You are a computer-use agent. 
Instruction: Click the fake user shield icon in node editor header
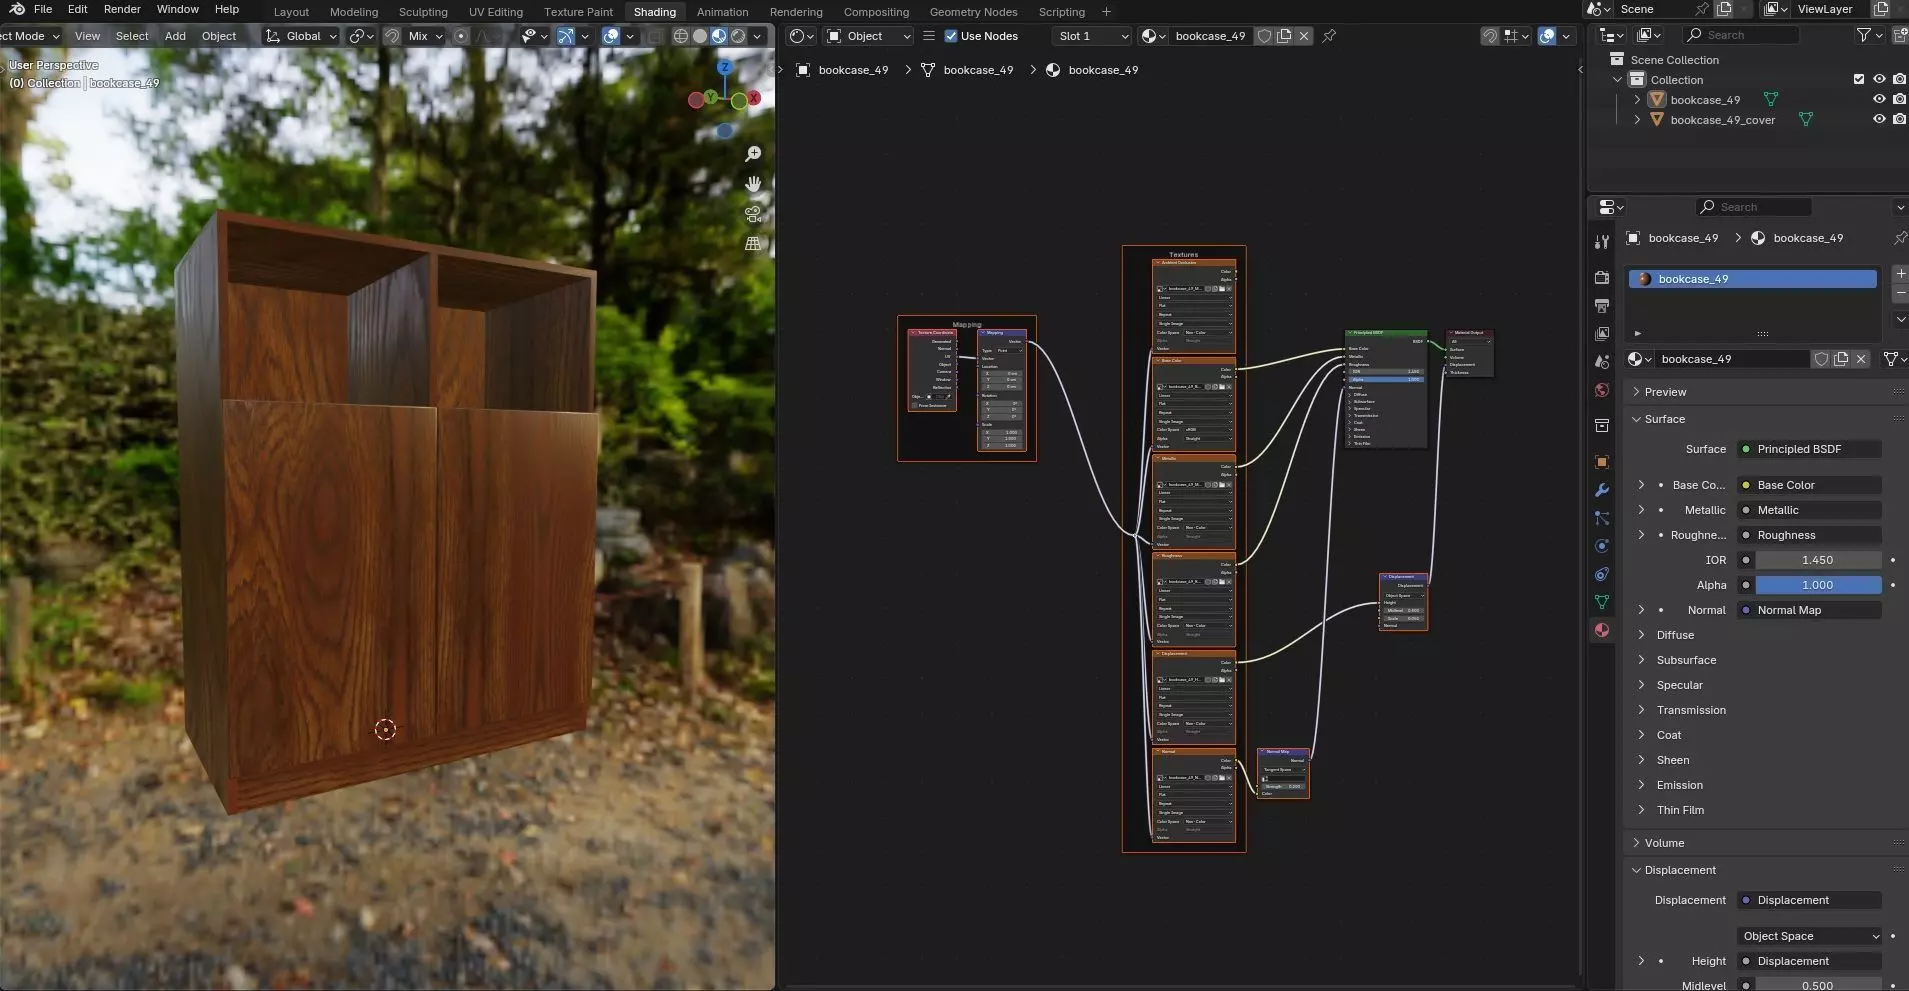point(1264,36)
